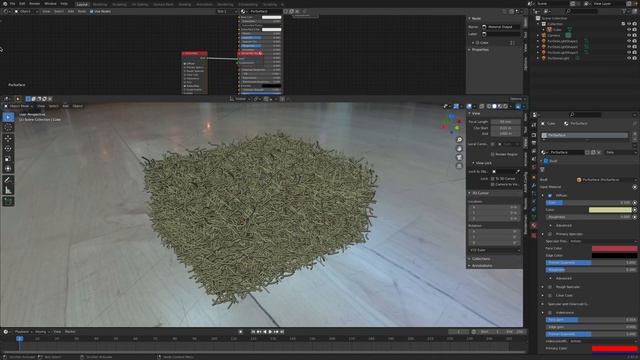Screen dimensions: 640x360
Task: Switch viewport to material preview shading
Action: (x=500, y=107)
